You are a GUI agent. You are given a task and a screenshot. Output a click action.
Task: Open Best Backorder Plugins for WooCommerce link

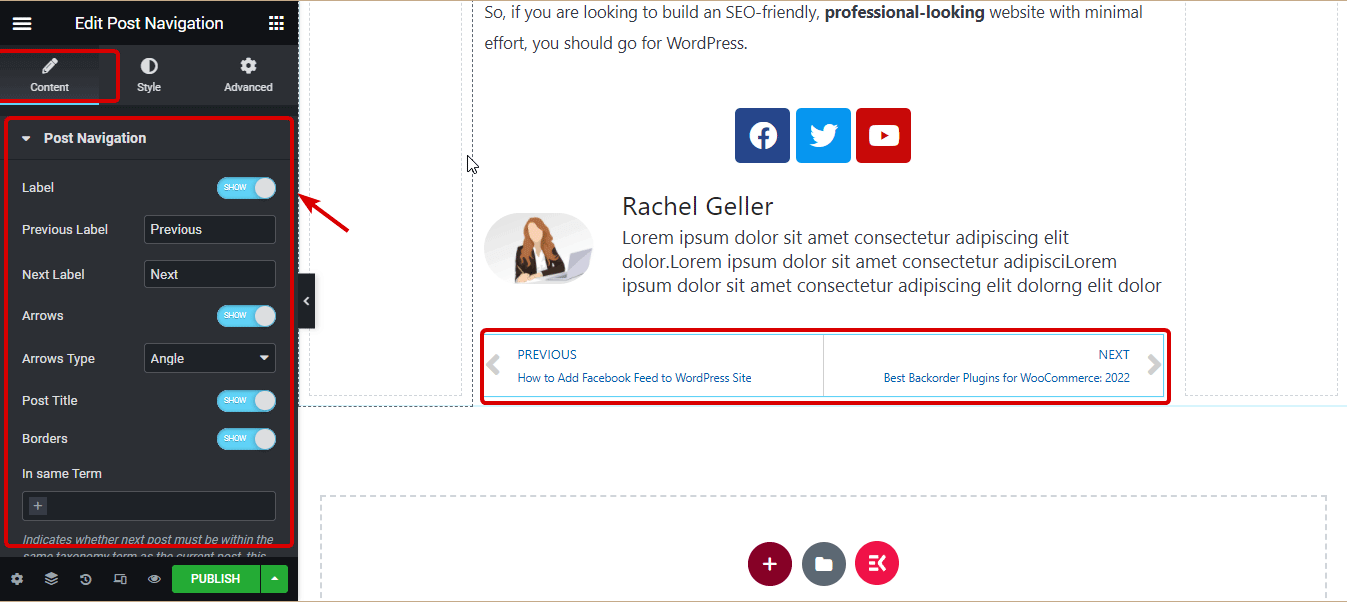coord(1007,378)
